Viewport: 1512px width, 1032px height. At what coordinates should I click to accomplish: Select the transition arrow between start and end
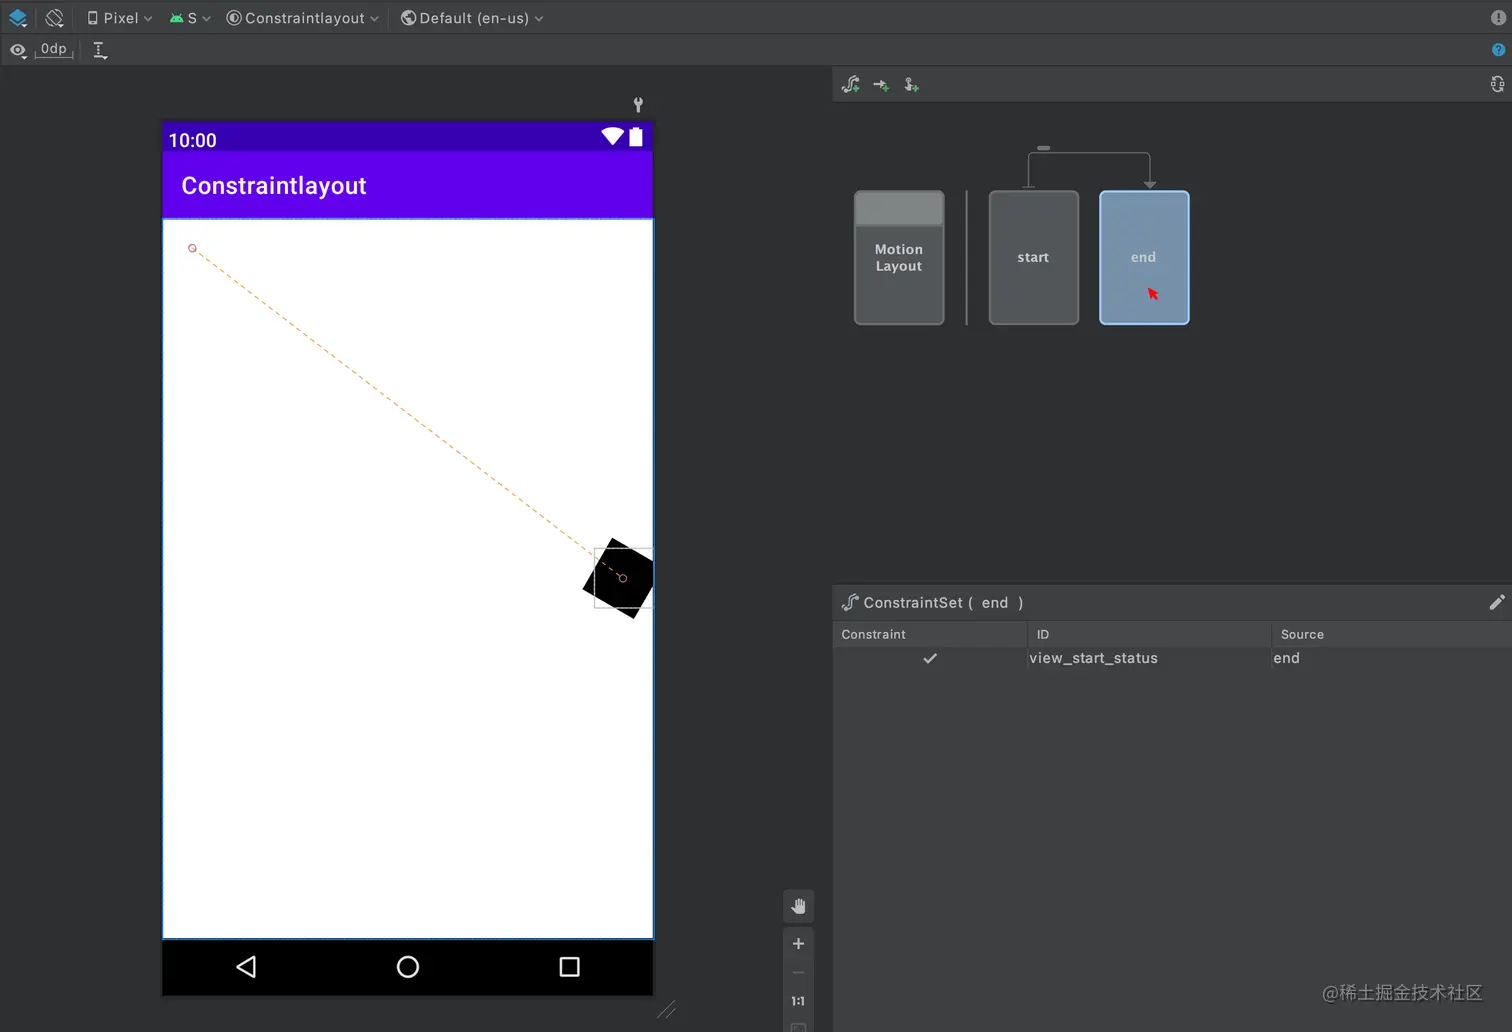click(1089, 153)
